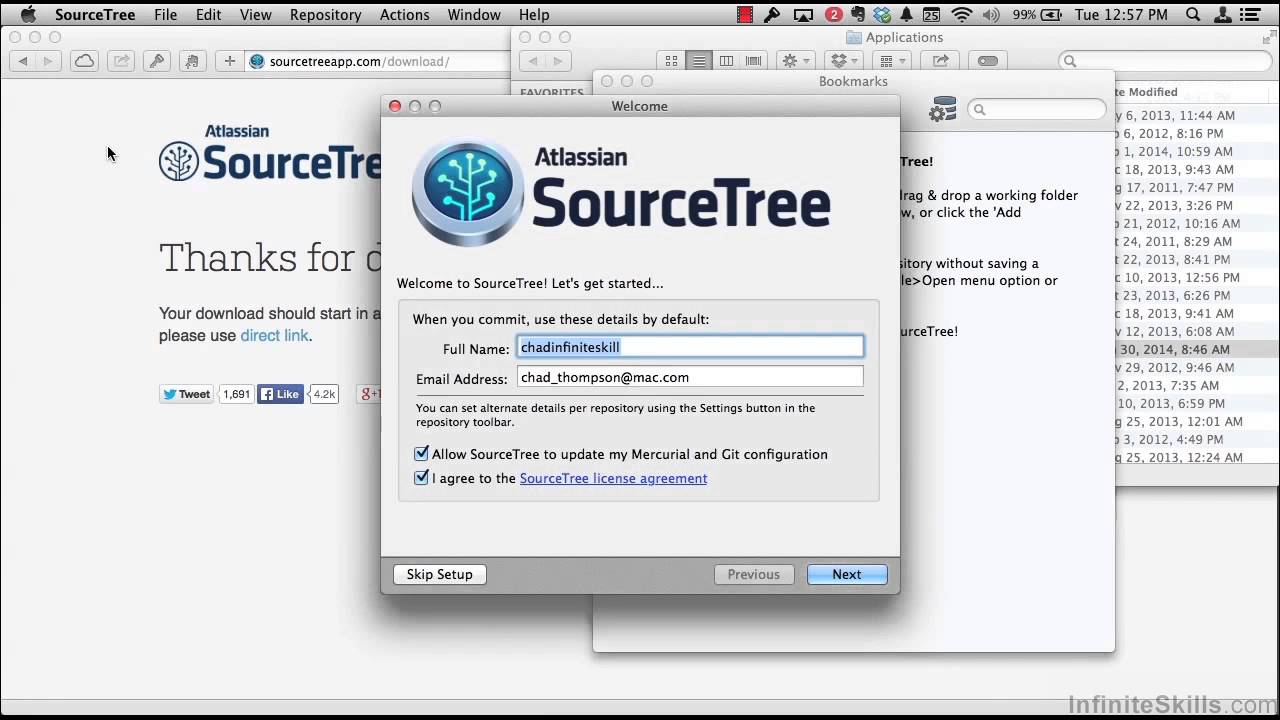Click Safari's forward arrow button
The width and height of the screenshot is (1280, 720).
[x=50, y=61]
